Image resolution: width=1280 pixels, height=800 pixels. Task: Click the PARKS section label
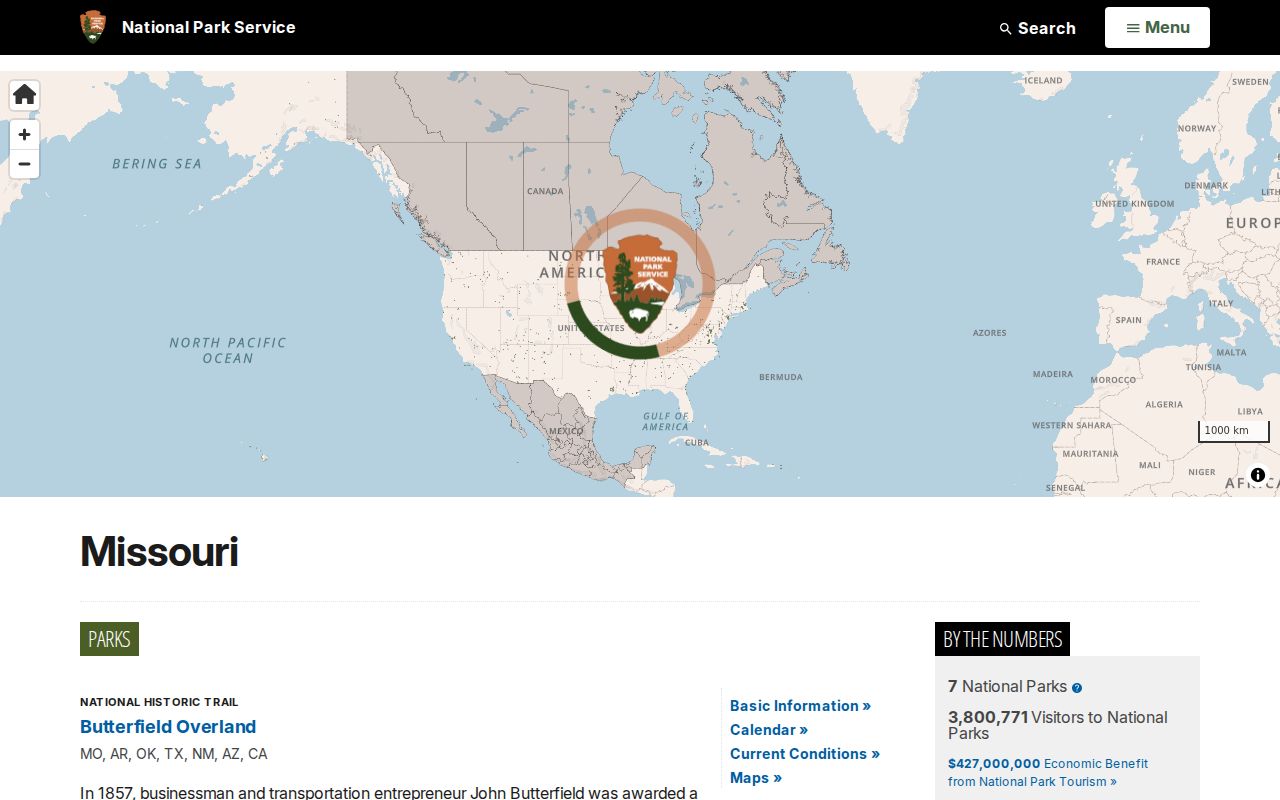(x=109, y=639)
